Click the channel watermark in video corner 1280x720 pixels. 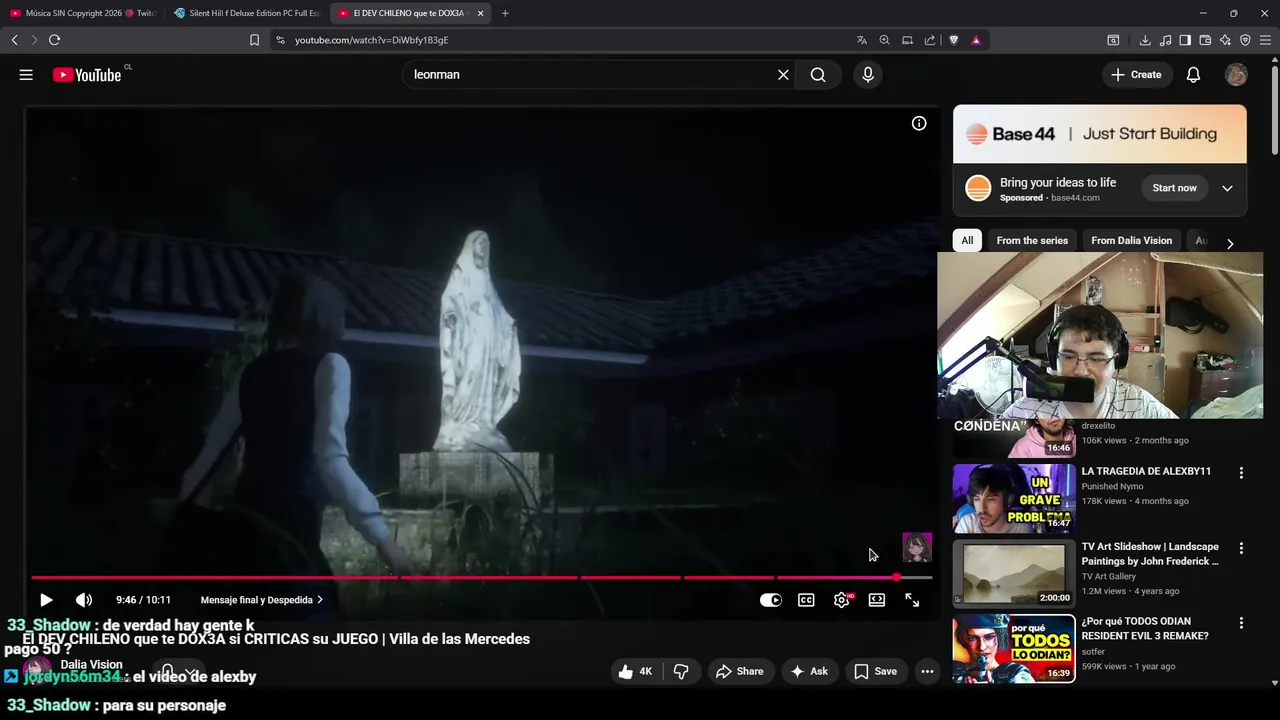pos(917,547)
